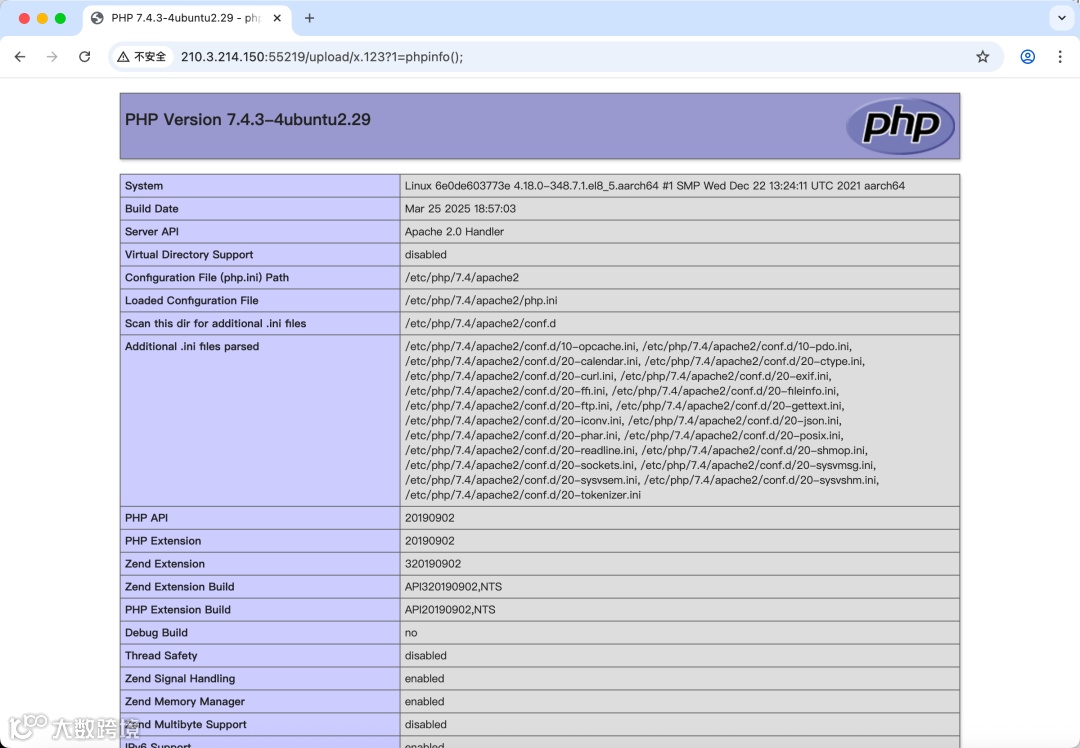Click the Zend Signal Handling label
The height and width of the screenshot is (748, 1080).
pos(180,678)
